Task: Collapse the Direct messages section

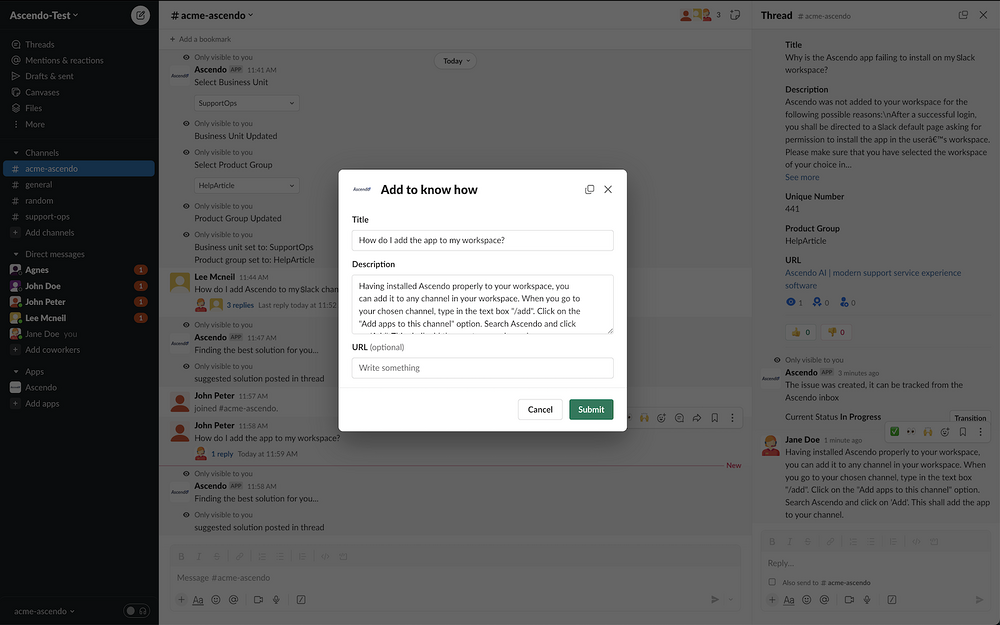Action: (x=16, y=254)
